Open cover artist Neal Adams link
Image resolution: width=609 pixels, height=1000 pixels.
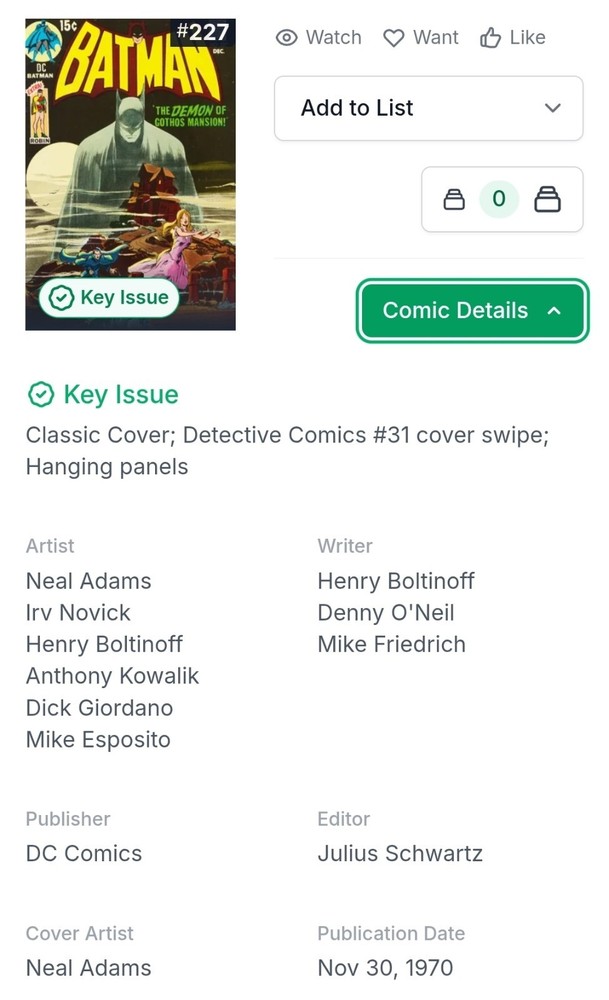(x=89, y=967)
